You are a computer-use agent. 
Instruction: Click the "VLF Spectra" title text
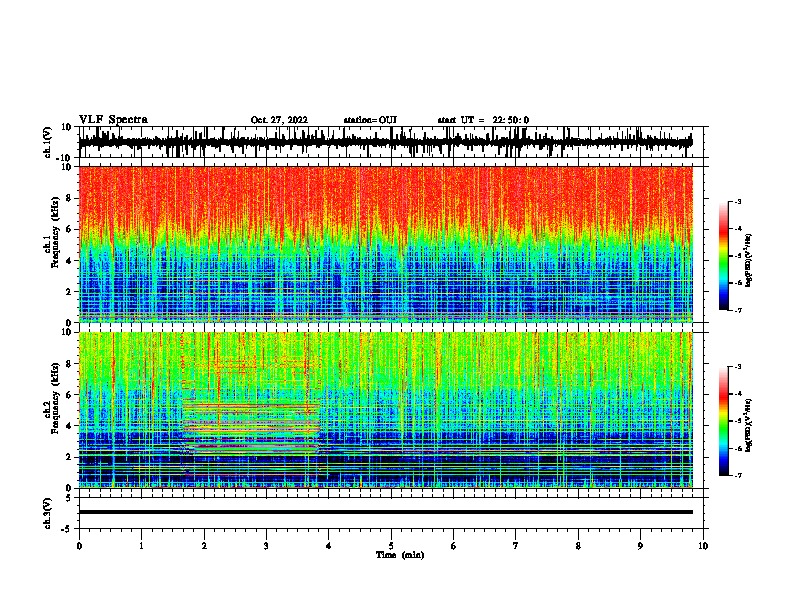click(113, 120)
